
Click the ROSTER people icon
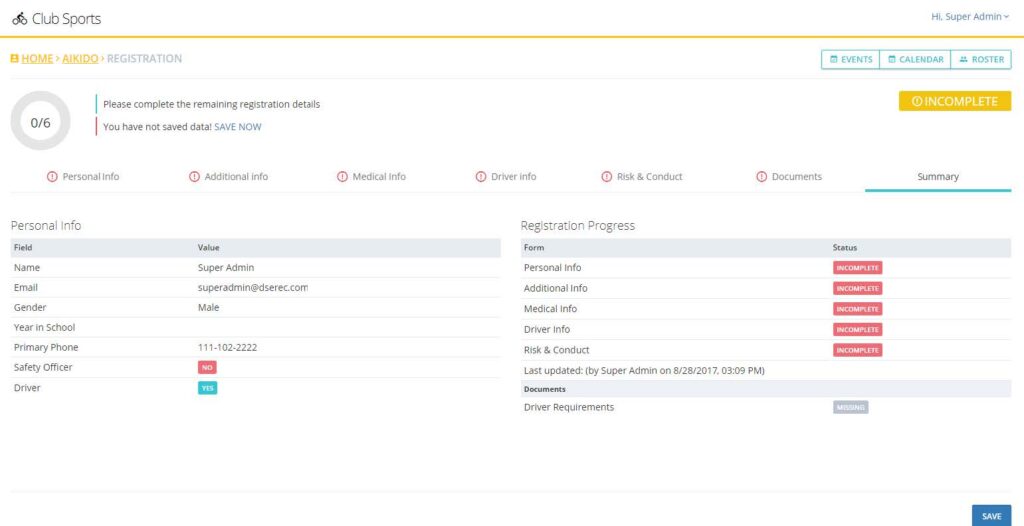(963, 59)
